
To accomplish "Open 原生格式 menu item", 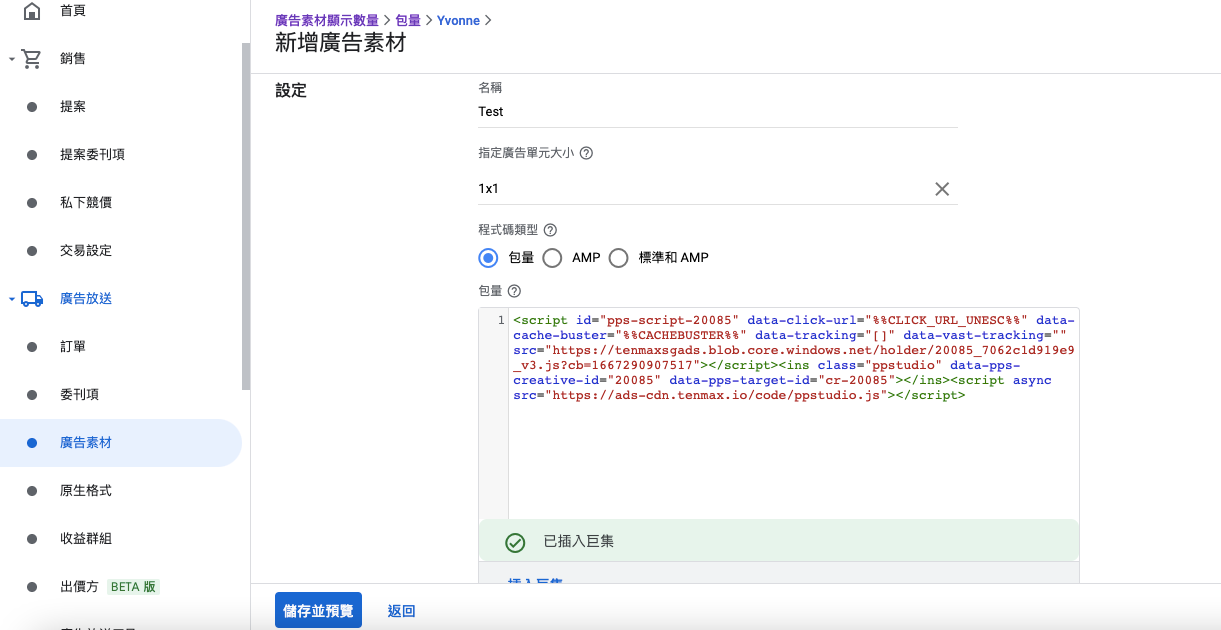I will [86, 491].
